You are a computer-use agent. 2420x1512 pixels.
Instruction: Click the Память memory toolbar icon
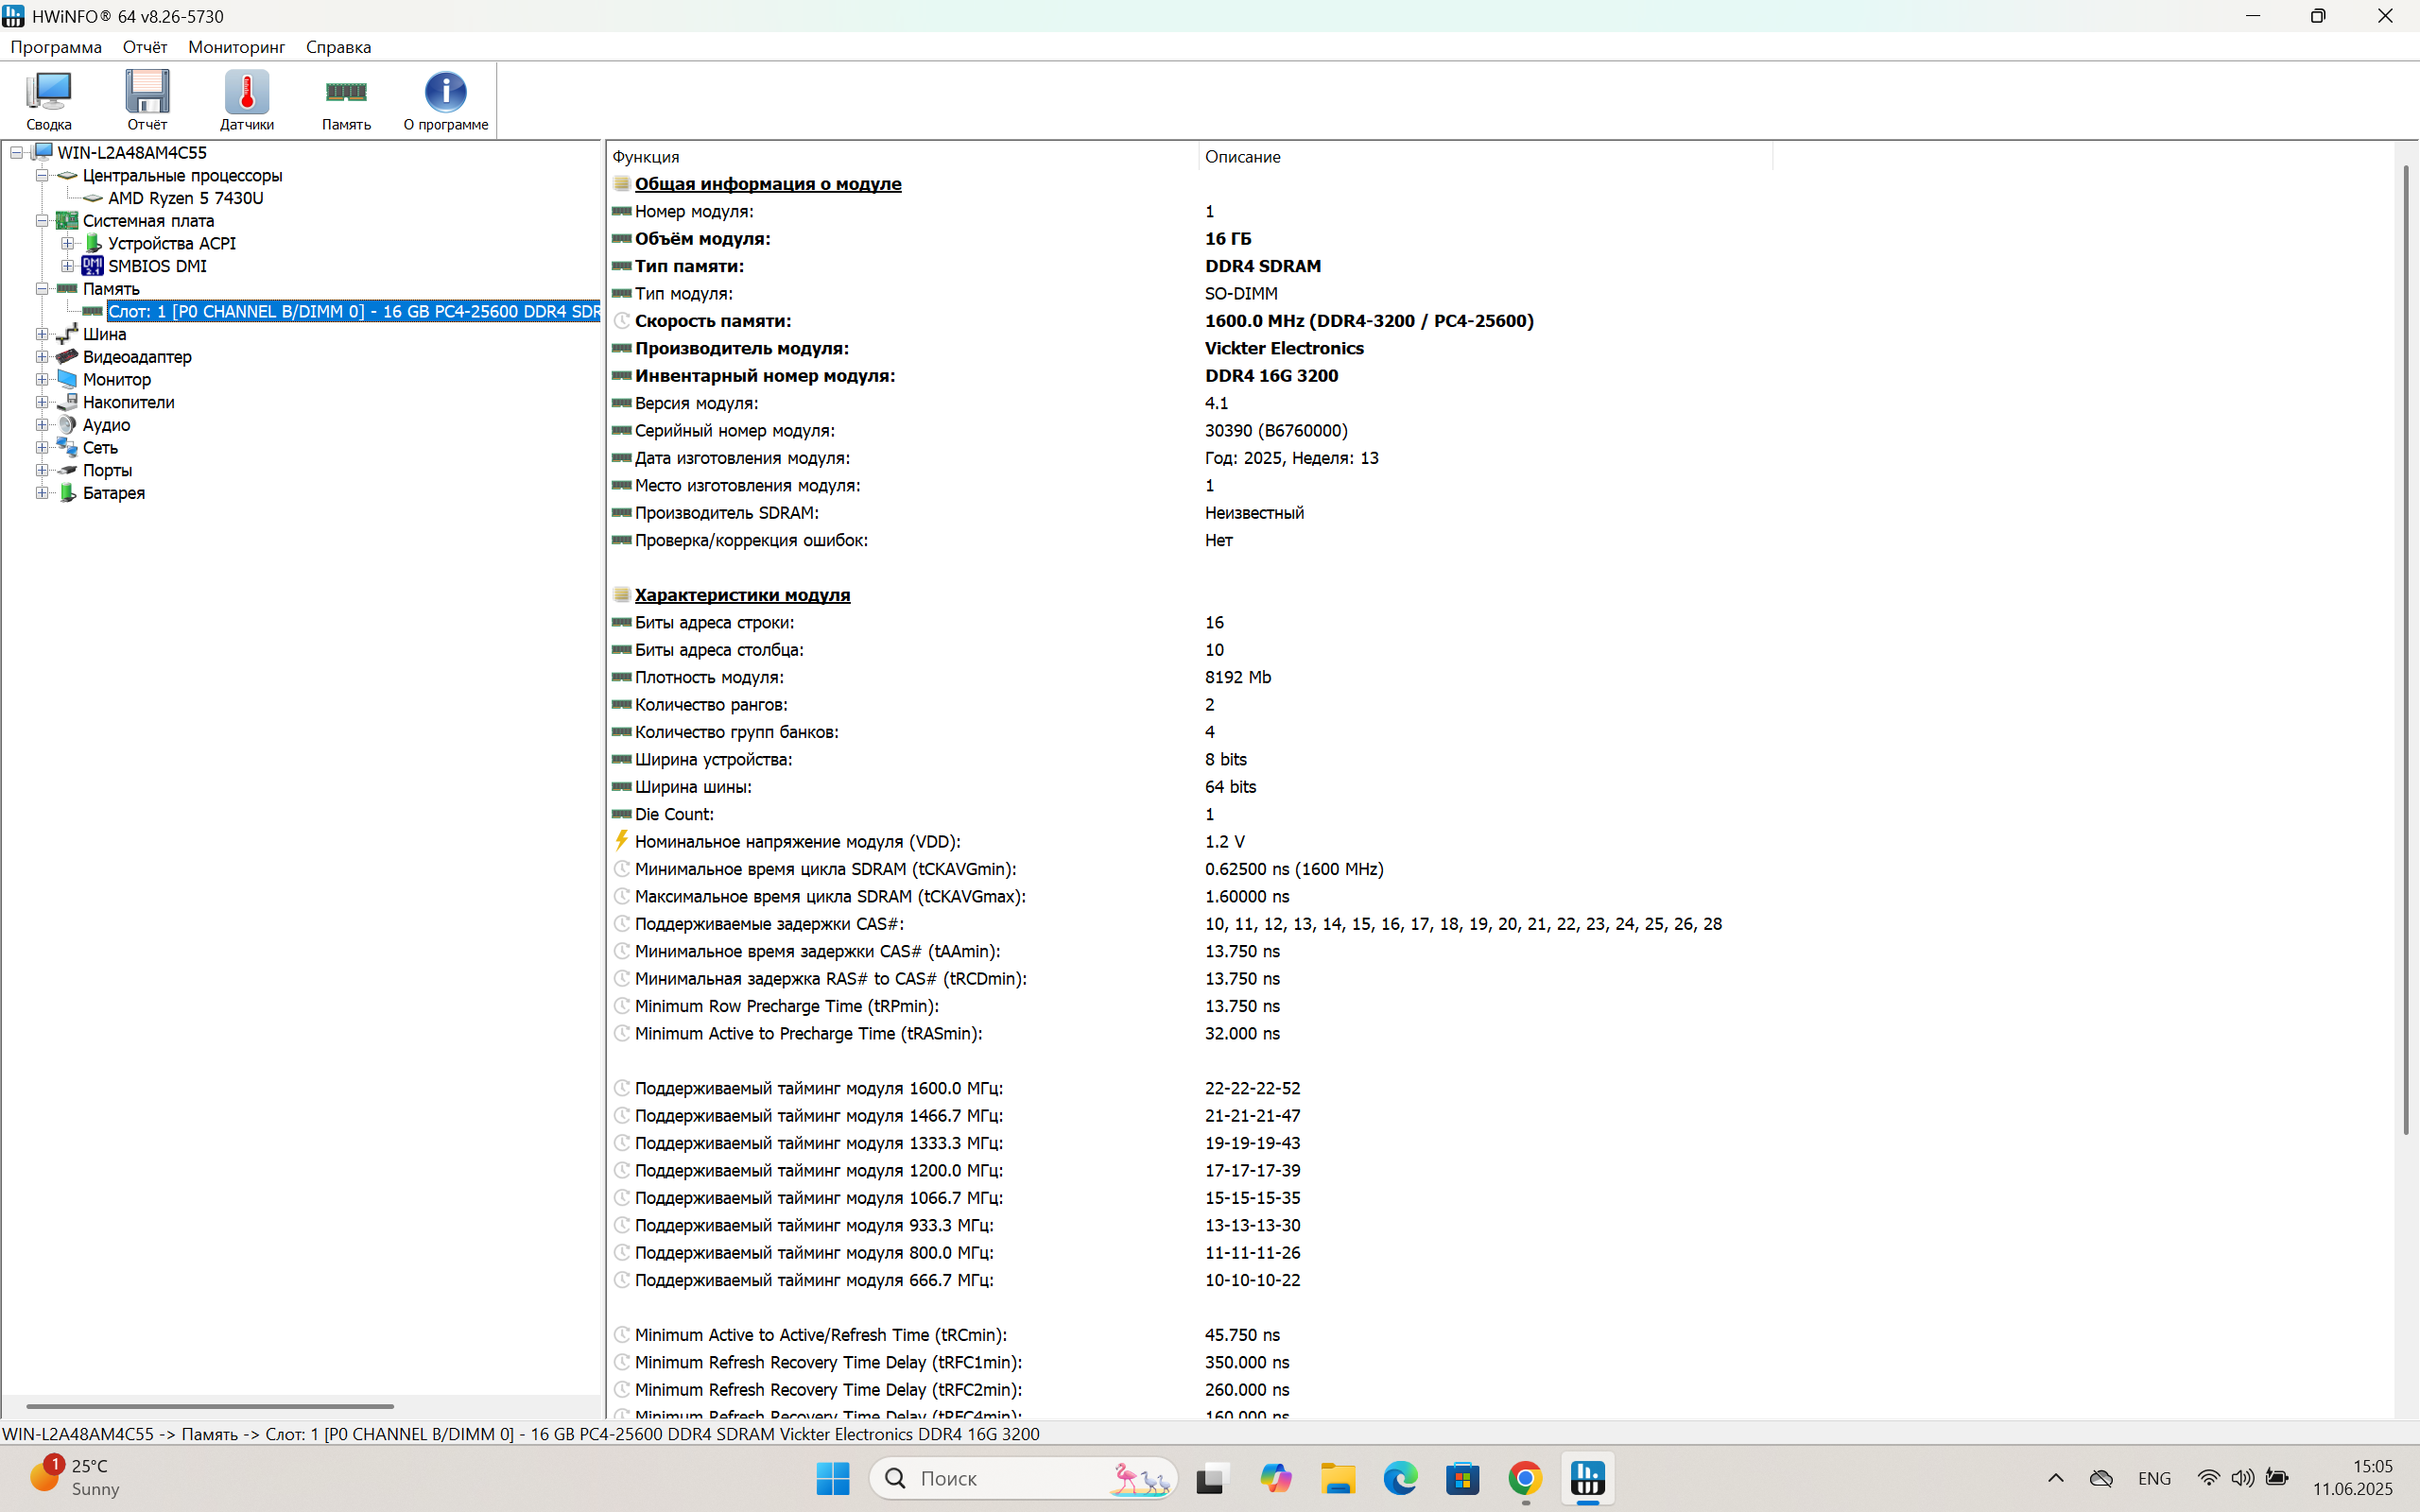pyautogui.click(x=346, y=99)
